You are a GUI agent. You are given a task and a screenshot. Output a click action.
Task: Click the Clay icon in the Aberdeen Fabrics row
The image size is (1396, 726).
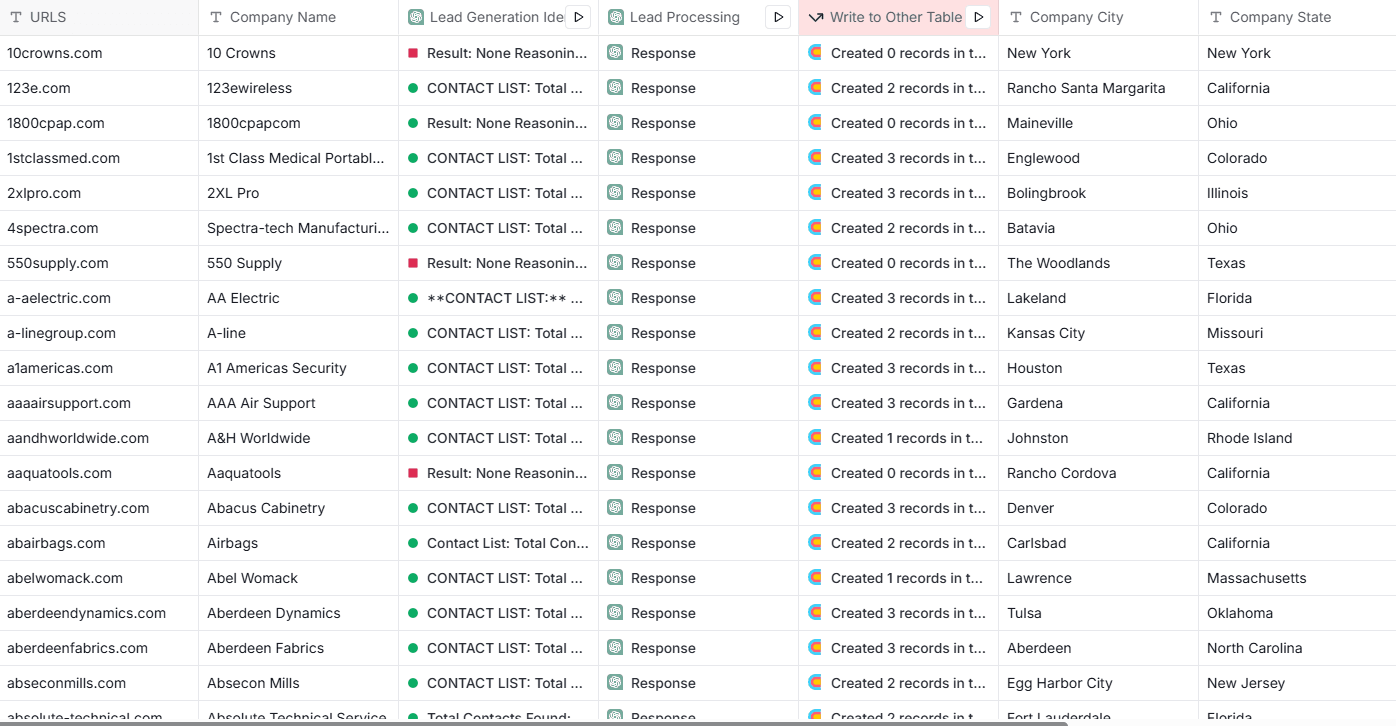pos(815,647)
